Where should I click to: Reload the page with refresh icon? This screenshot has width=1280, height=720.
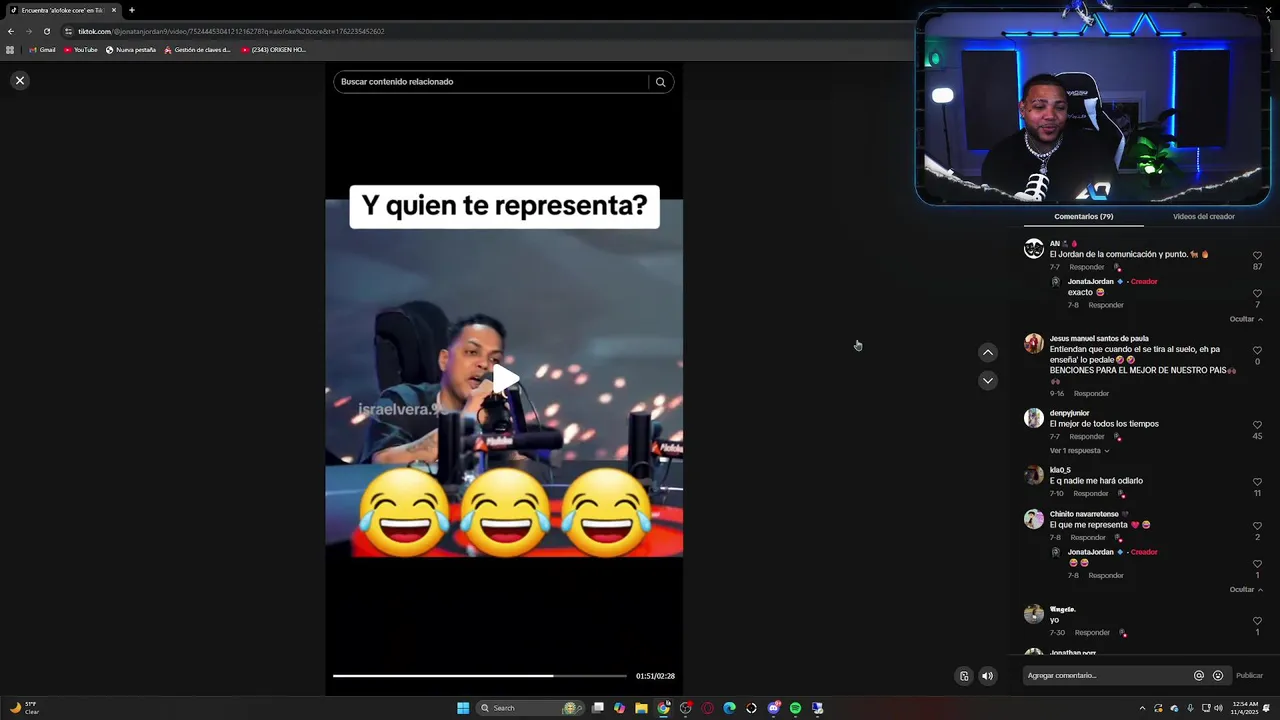46,31
